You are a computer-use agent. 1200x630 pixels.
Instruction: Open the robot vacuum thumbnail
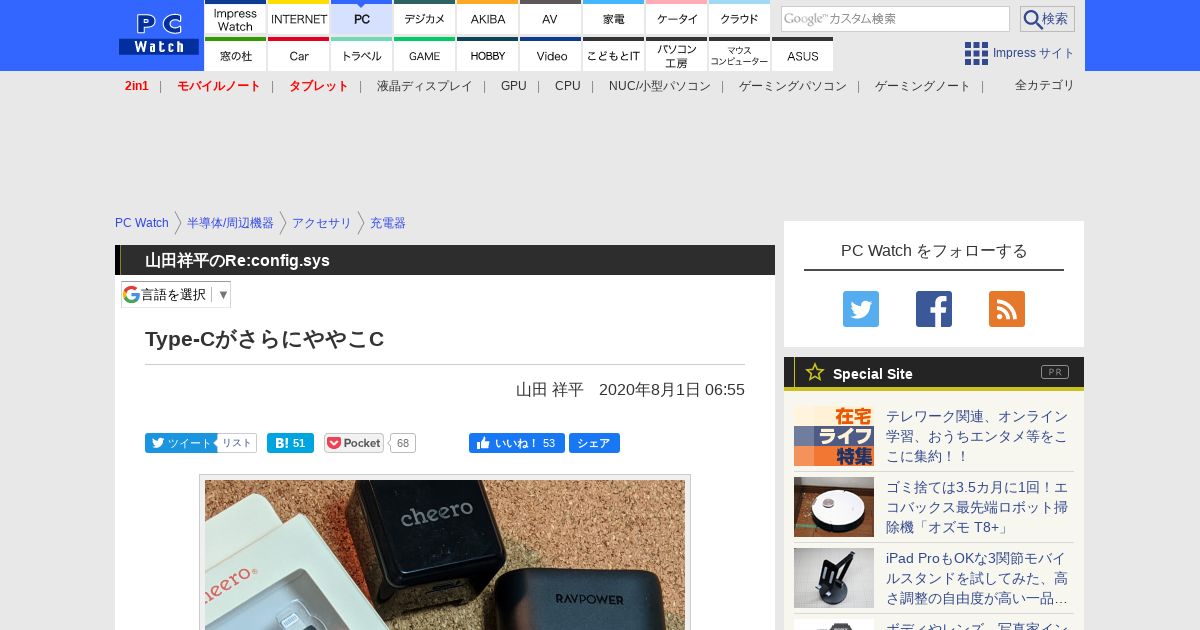(x=834, y=507)
